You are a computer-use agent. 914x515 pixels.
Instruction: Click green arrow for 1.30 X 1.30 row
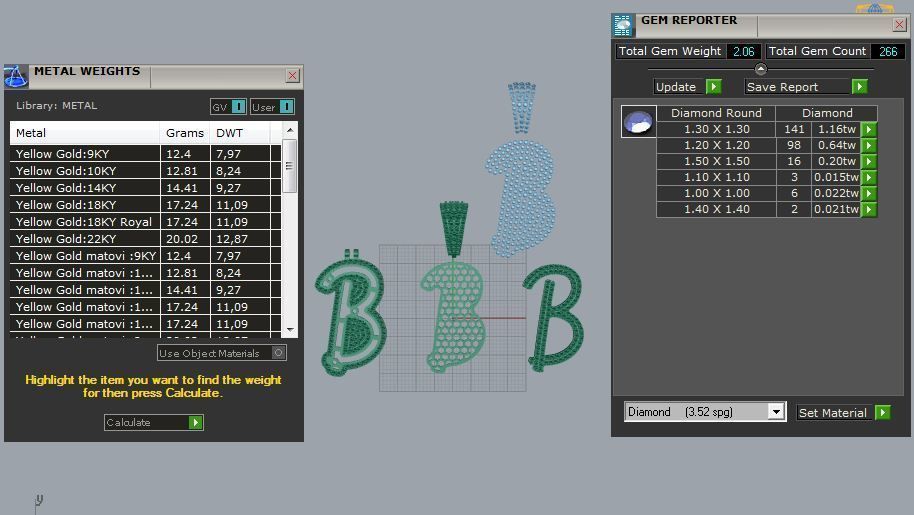point(869,129)
